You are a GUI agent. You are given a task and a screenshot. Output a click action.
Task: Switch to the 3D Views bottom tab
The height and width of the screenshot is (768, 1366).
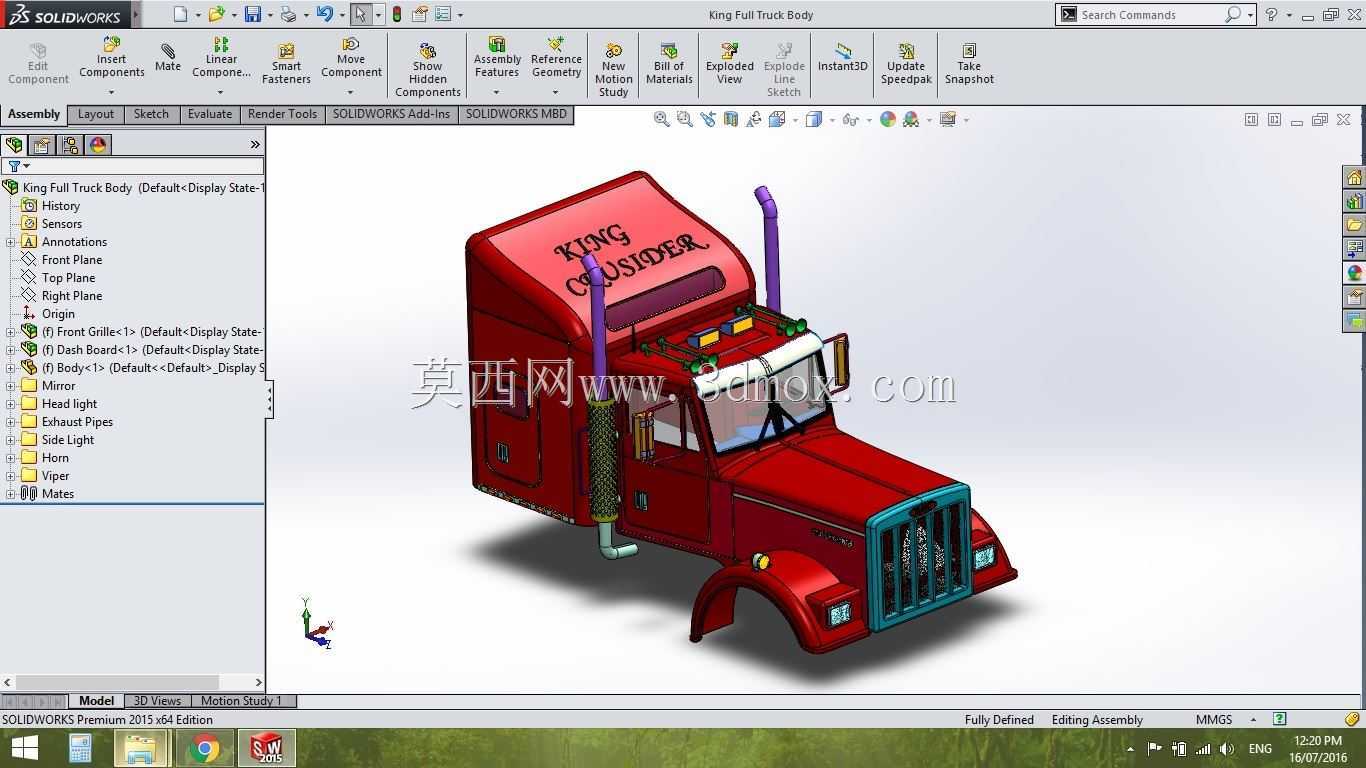(157, 701)
